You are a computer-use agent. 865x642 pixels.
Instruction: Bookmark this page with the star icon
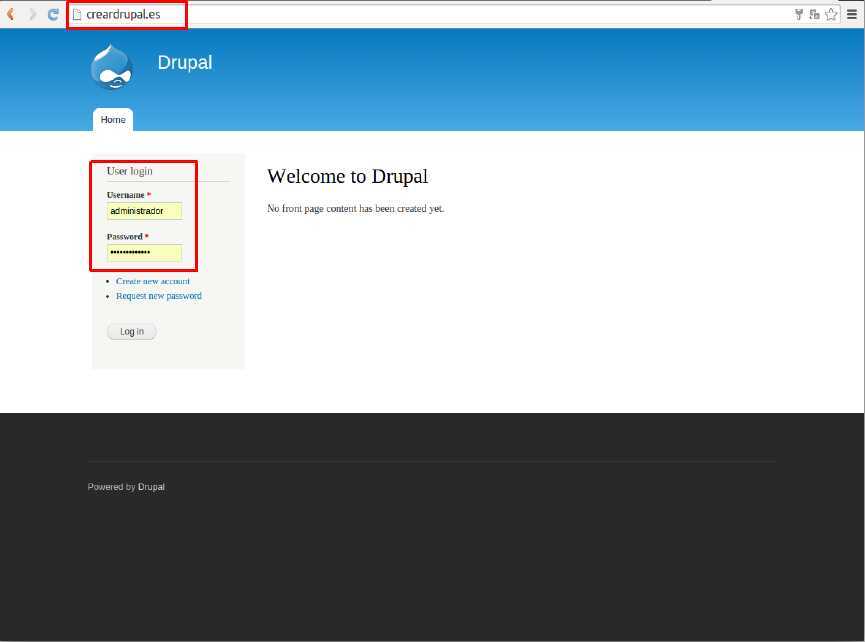[x=830, y=15]
